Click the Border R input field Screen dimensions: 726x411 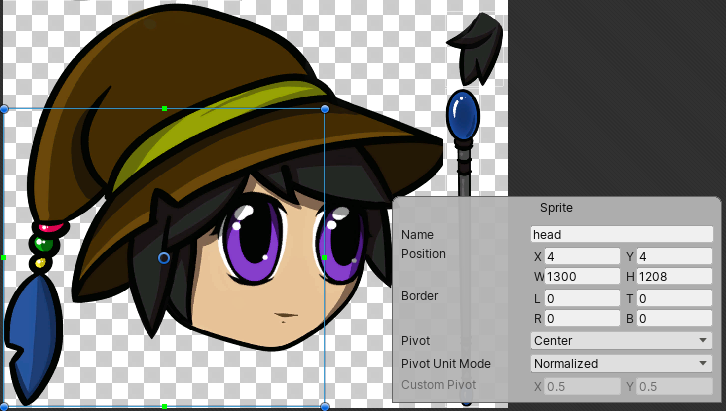click(582, 319)
